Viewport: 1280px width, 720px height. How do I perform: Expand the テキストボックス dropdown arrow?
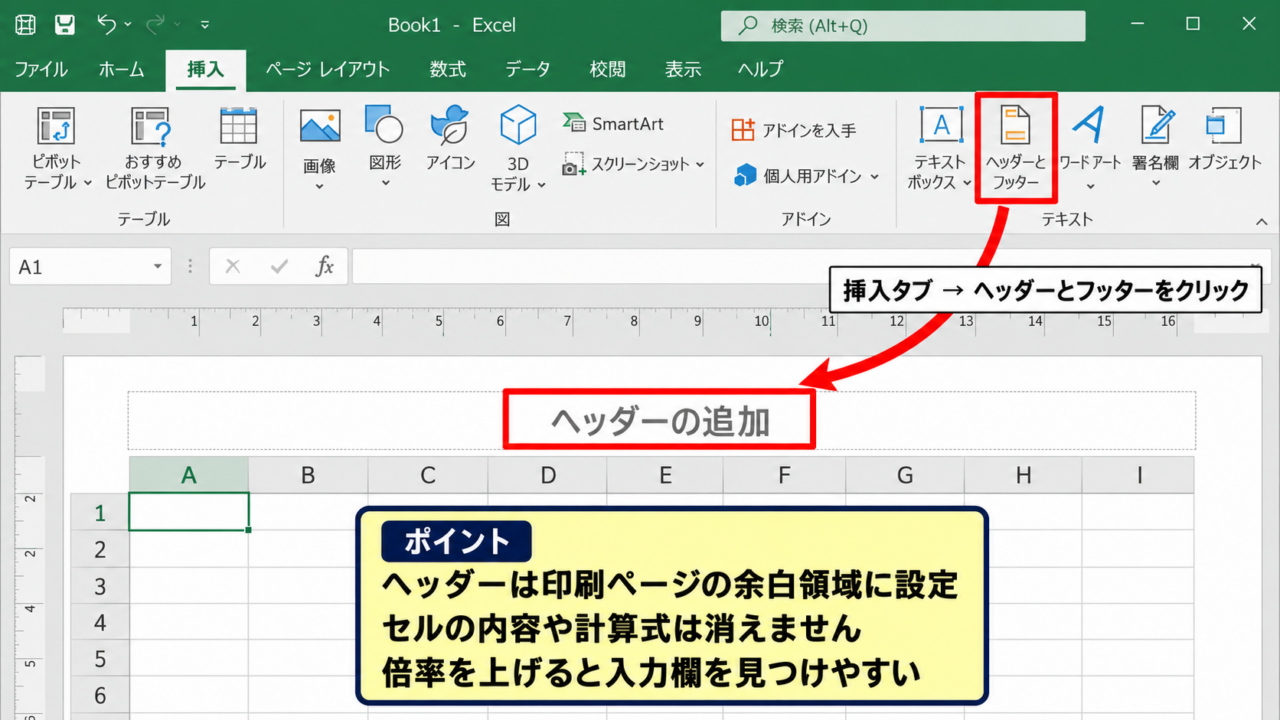click(x=967, y=183)
